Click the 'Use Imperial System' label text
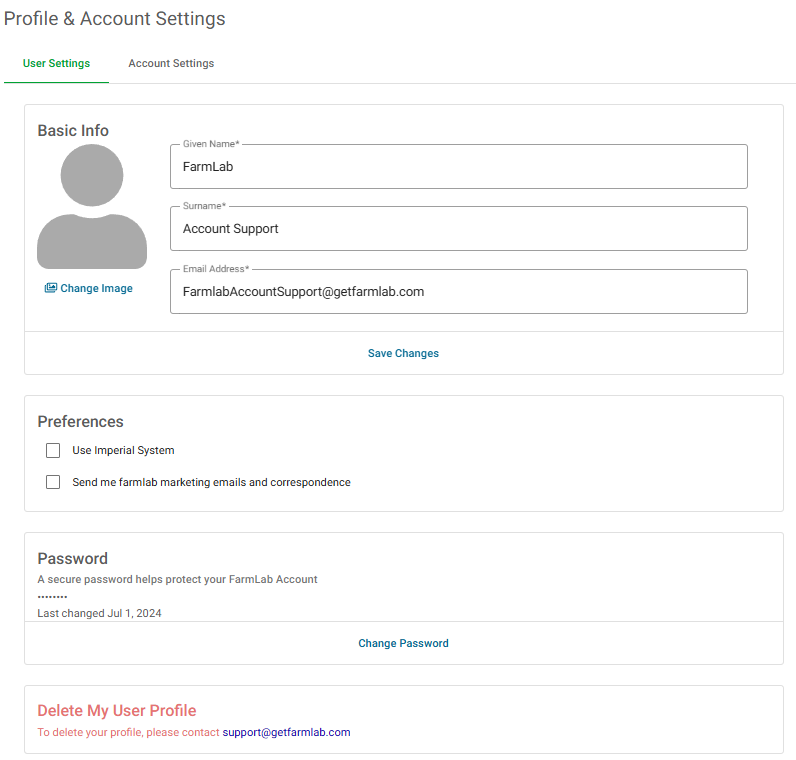This screenshot has width=796, height=760. (123, 451)
